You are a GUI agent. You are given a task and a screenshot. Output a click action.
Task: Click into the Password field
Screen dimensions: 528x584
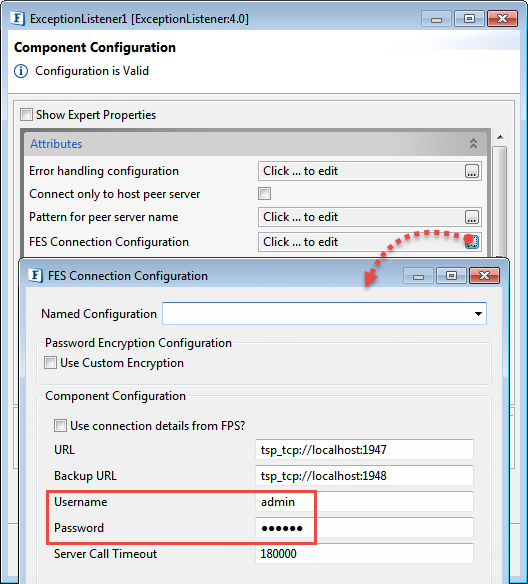[x=364, y=528]
